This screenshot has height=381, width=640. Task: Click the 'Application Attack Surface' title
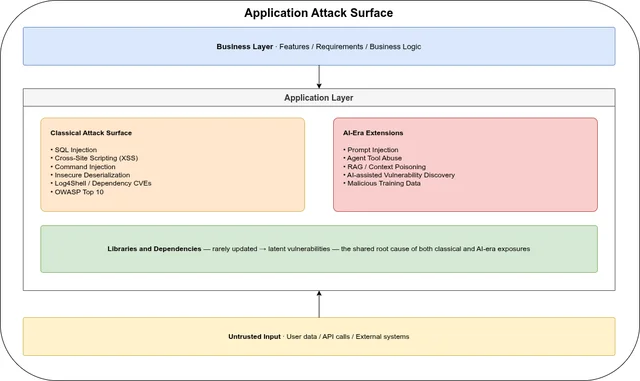coord(318,13)
